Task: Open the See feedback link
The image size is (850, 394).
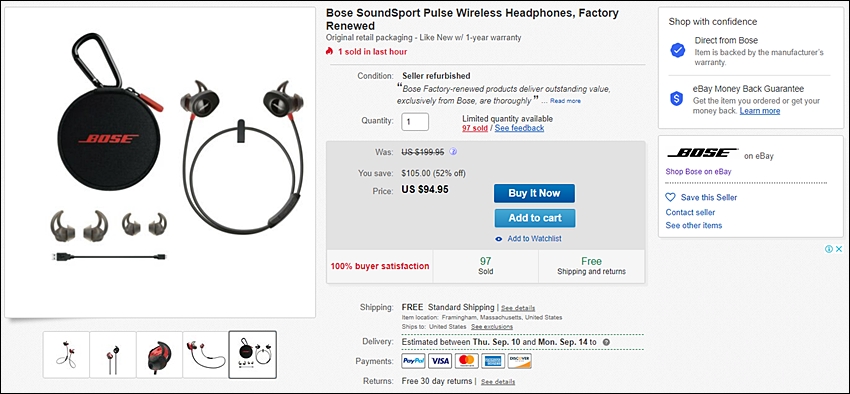Action: point(519,128)
